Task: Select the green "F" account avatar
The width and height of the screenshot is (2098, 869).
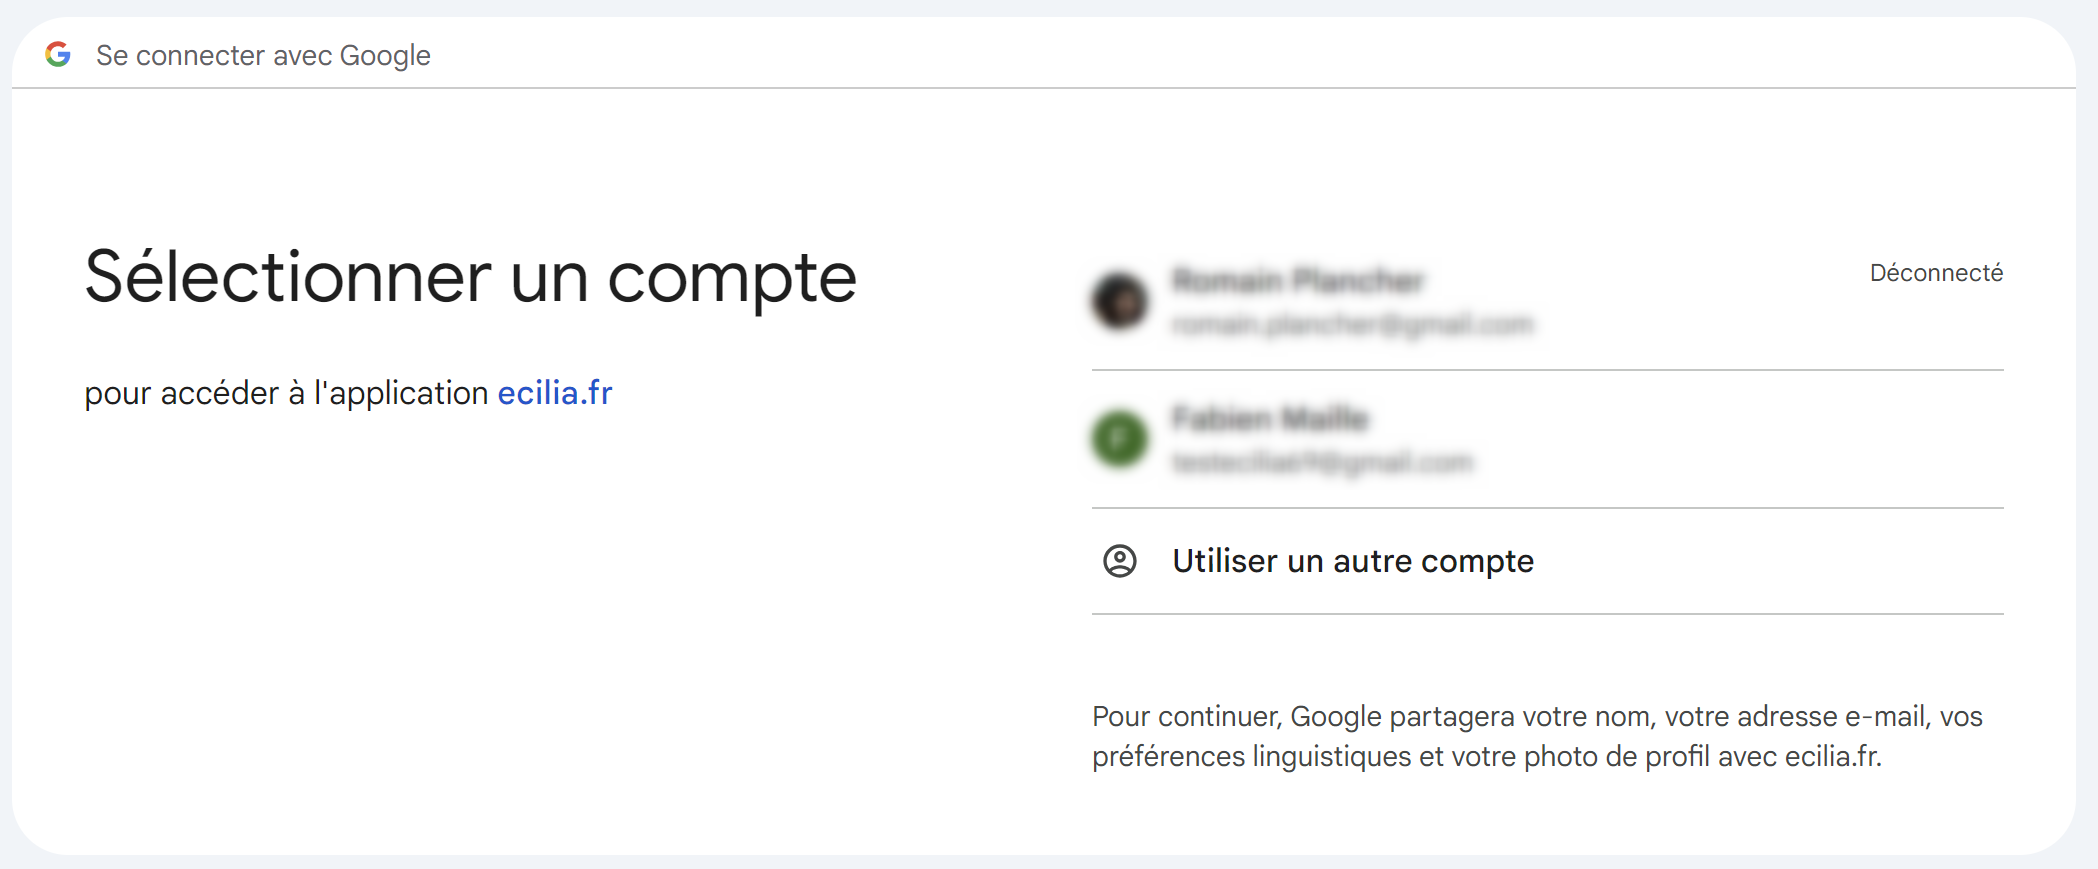Action: (x=1120, y=438)
